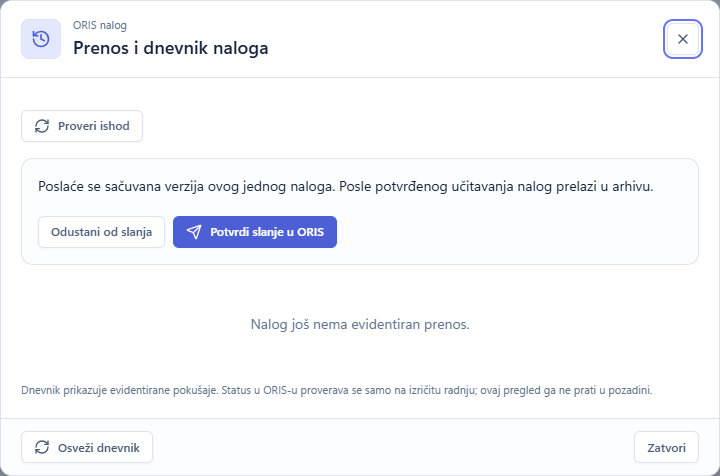This screenshot has width=720, height=476.
Task: Click 'Nalog još nema evidentiran prenos.' message
Action: pos(360,325)
